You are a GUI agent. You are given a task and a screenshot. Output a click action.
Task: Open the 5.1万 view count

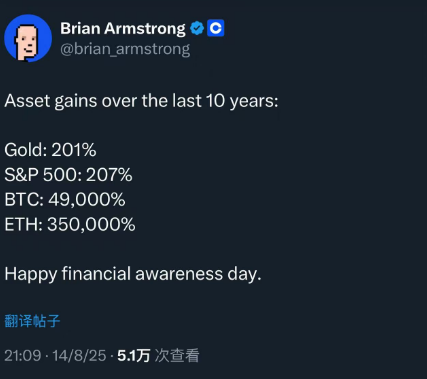click(x=134, y=356)
